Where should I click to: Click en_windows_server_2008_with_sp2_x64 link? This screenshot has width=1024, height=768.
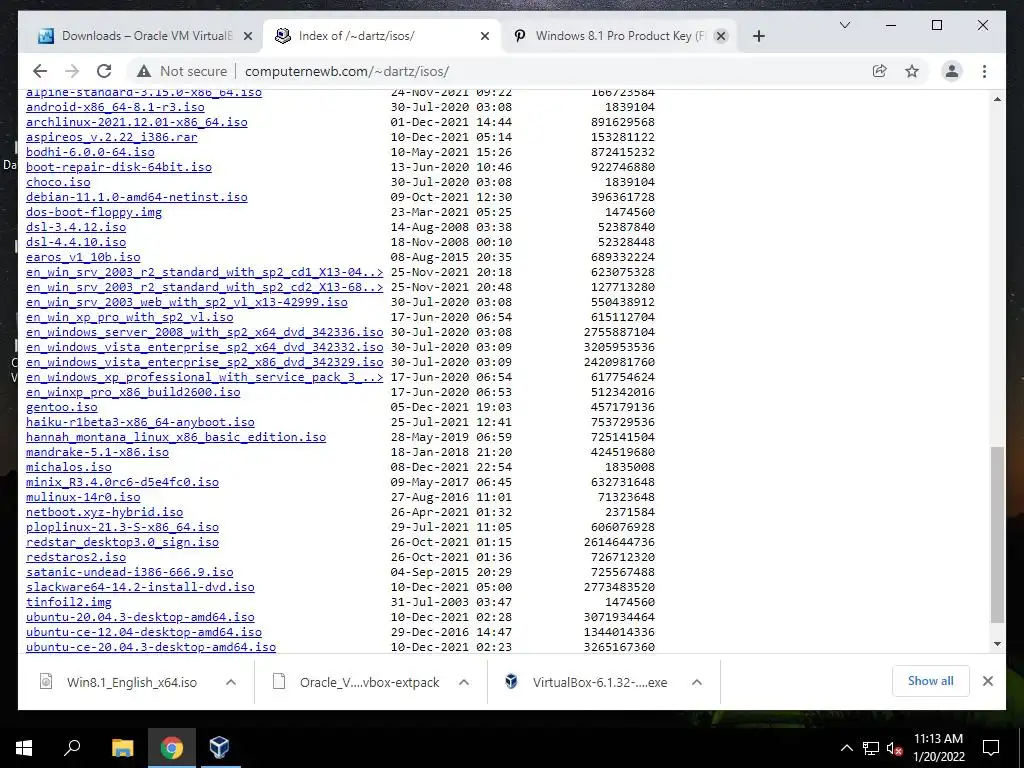[x=204, y=332]
